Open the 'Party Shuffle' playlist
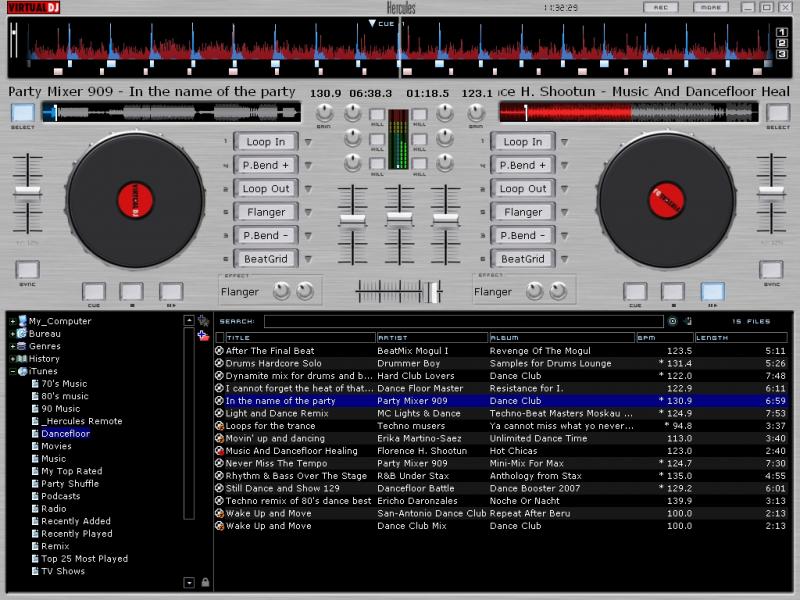 tap(70, 484)
